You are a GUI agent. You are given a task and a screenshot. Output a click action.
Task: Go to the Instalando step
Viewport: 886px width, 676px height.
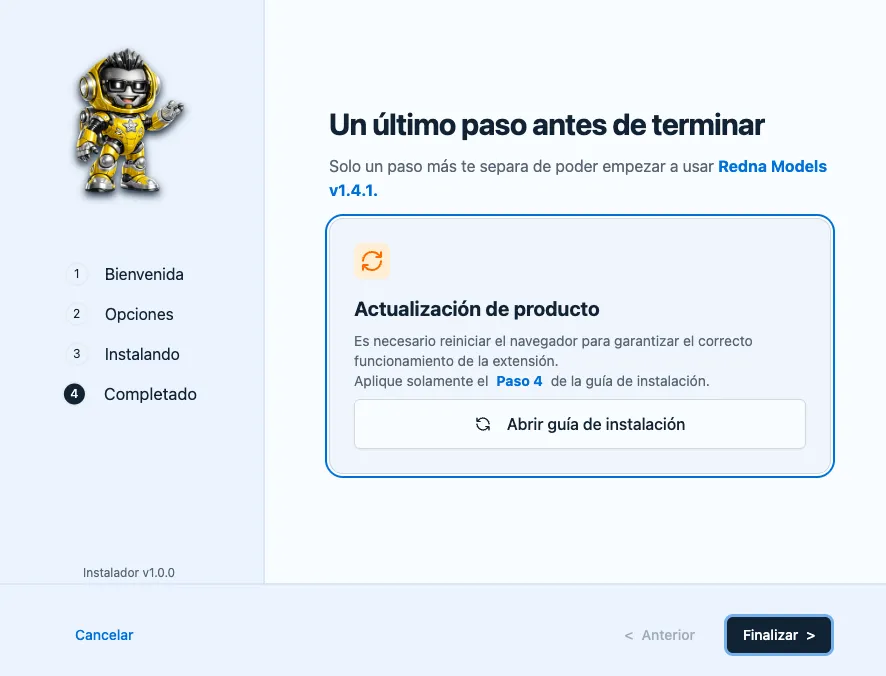pos(142,354)
